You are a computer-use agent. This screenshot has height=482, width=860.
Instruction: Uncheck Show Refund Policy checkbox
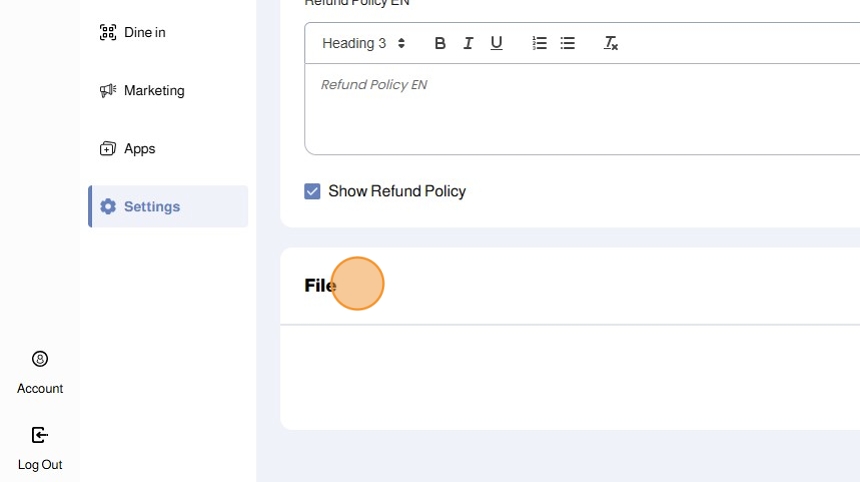coord(312,191)
